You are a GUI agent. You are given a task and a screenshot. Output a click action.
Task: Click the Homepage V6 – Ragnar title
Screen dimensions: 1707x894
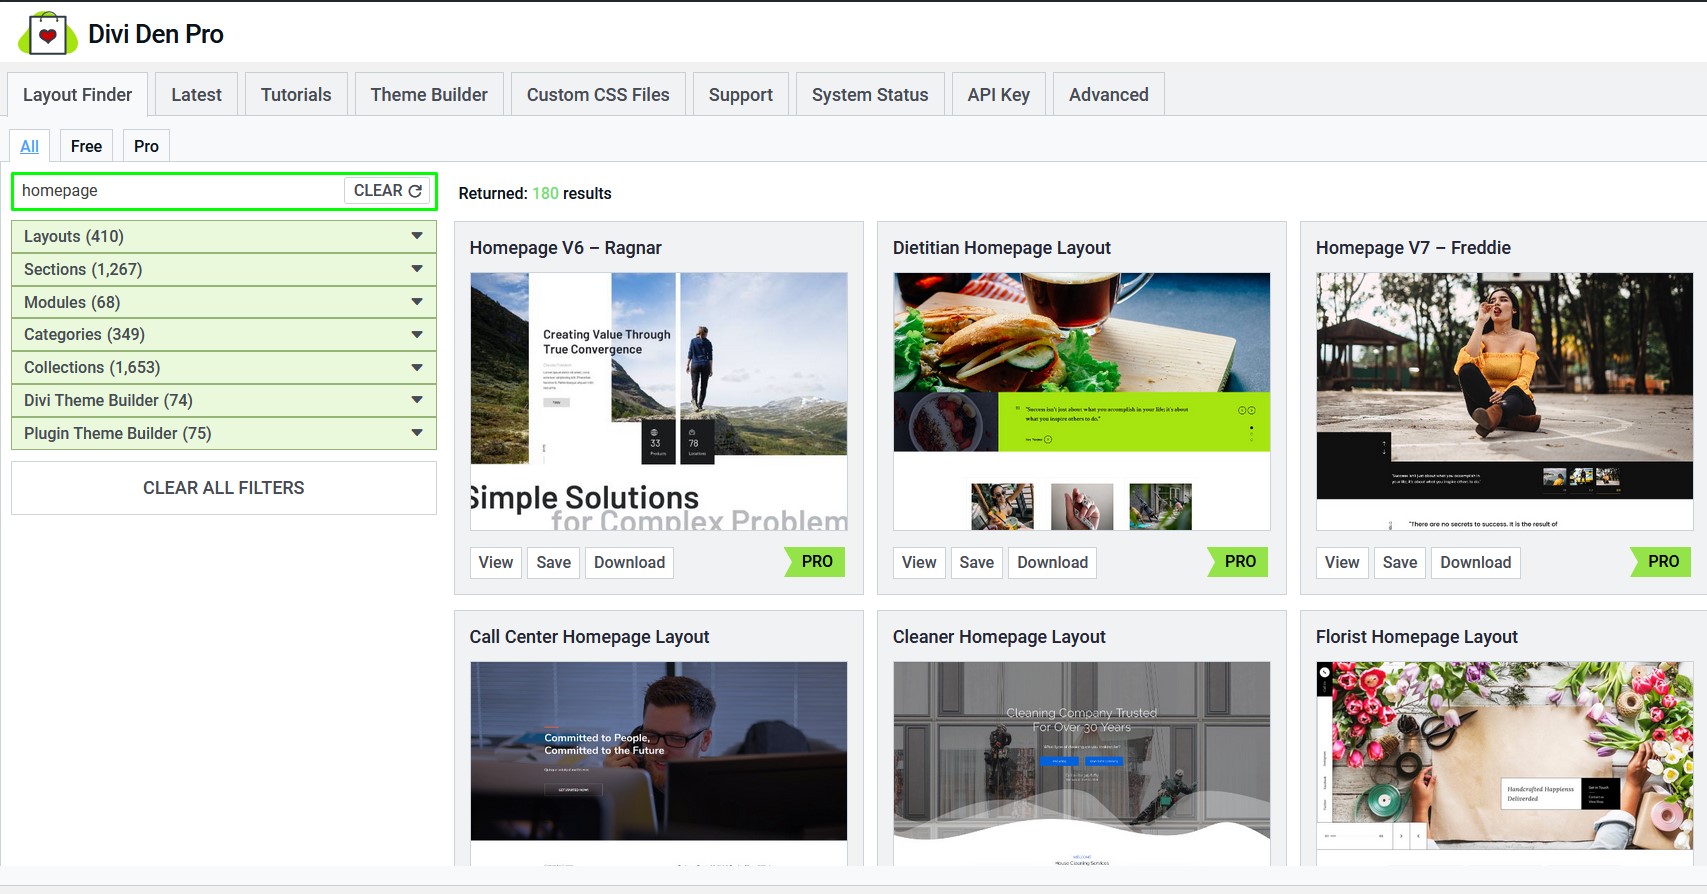tap(566, 248)
